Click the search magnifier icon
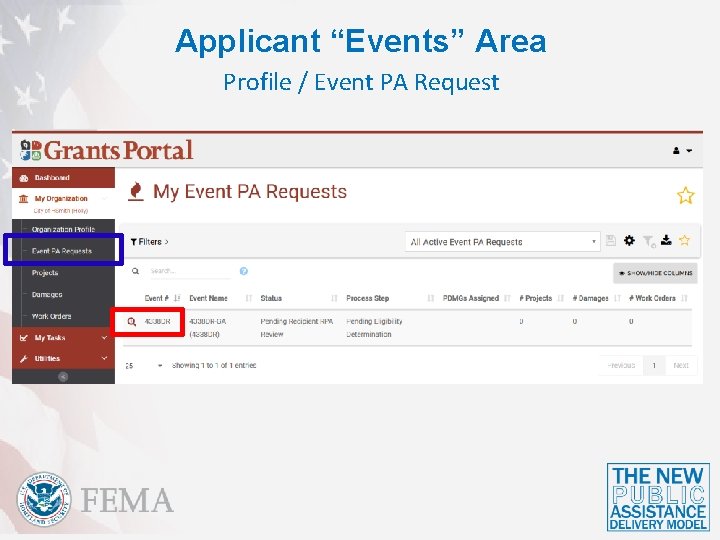720x540 pixels. (x=135, y=271)
